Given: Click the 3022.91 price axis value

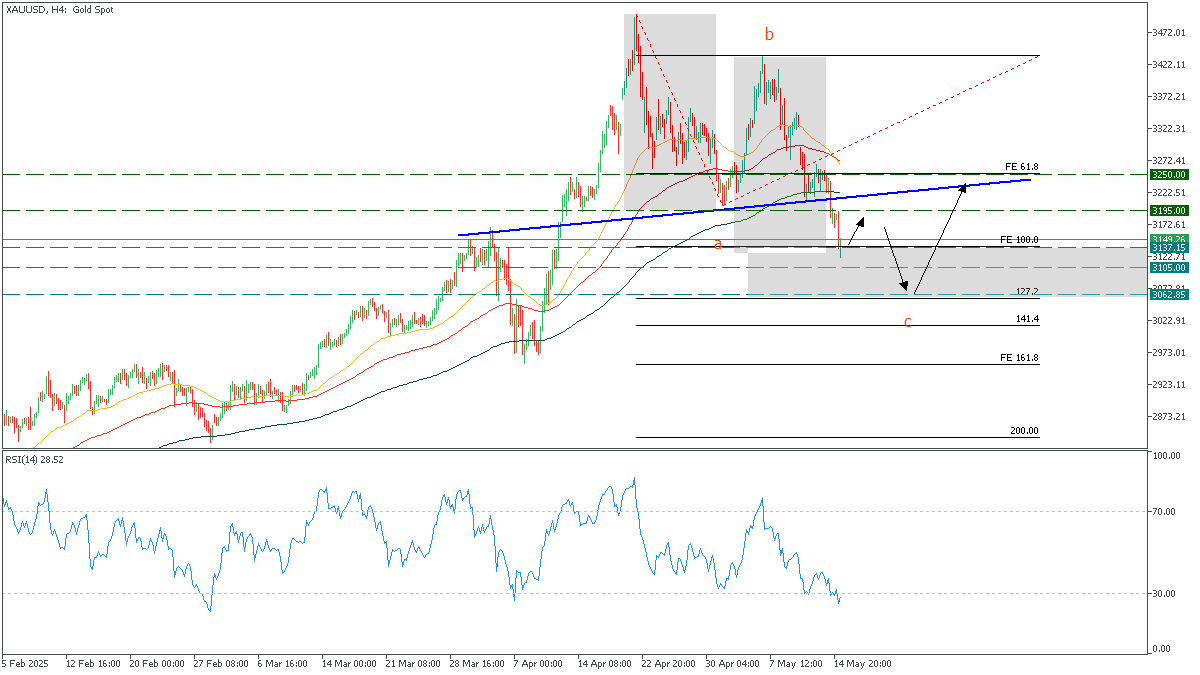Looking at the screenshot, I should coord(1168,320).
